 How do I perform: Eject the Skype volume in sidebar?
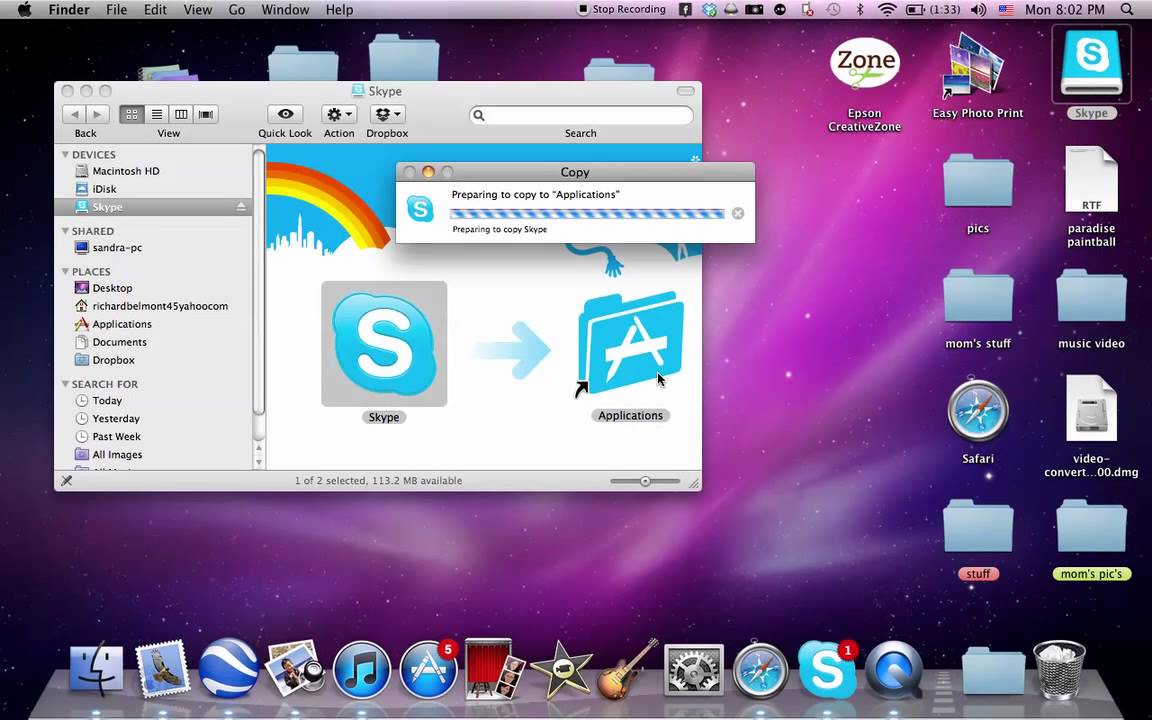point(241,207)
